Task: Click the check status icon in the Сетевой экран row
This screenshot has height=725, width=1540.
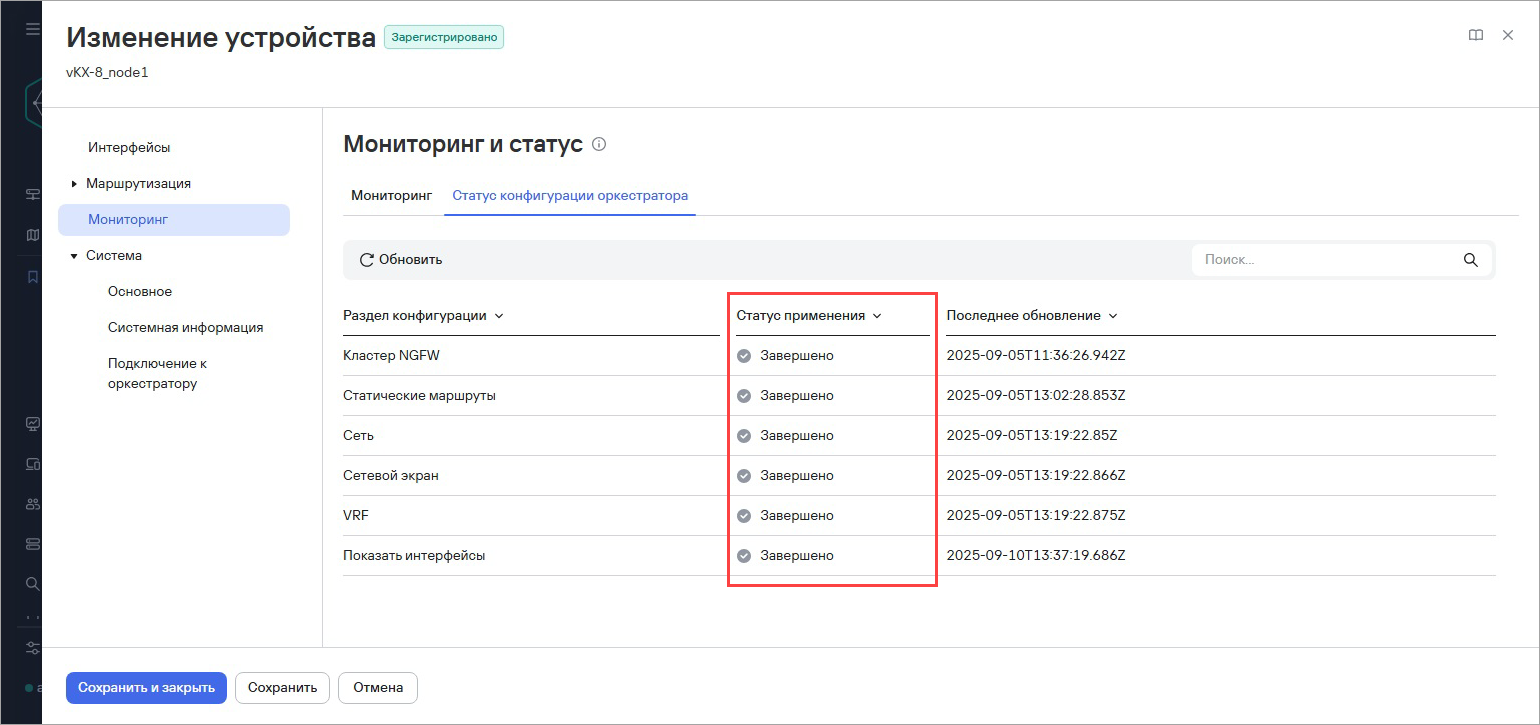Action: pyautogui.click(x=744, y=476)
